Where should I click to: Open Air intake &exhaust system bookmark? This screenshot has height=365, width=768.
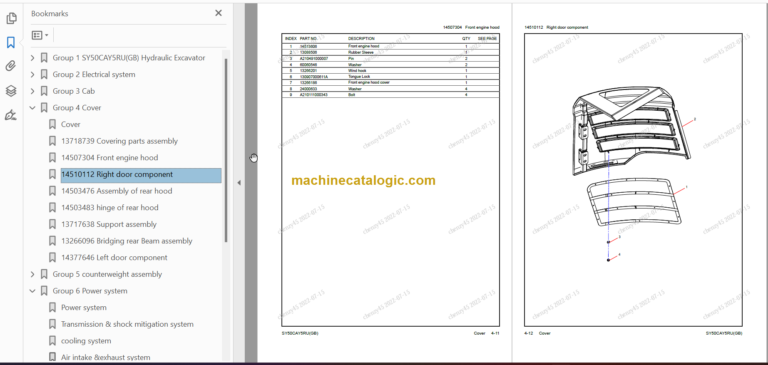pos(106,358)
